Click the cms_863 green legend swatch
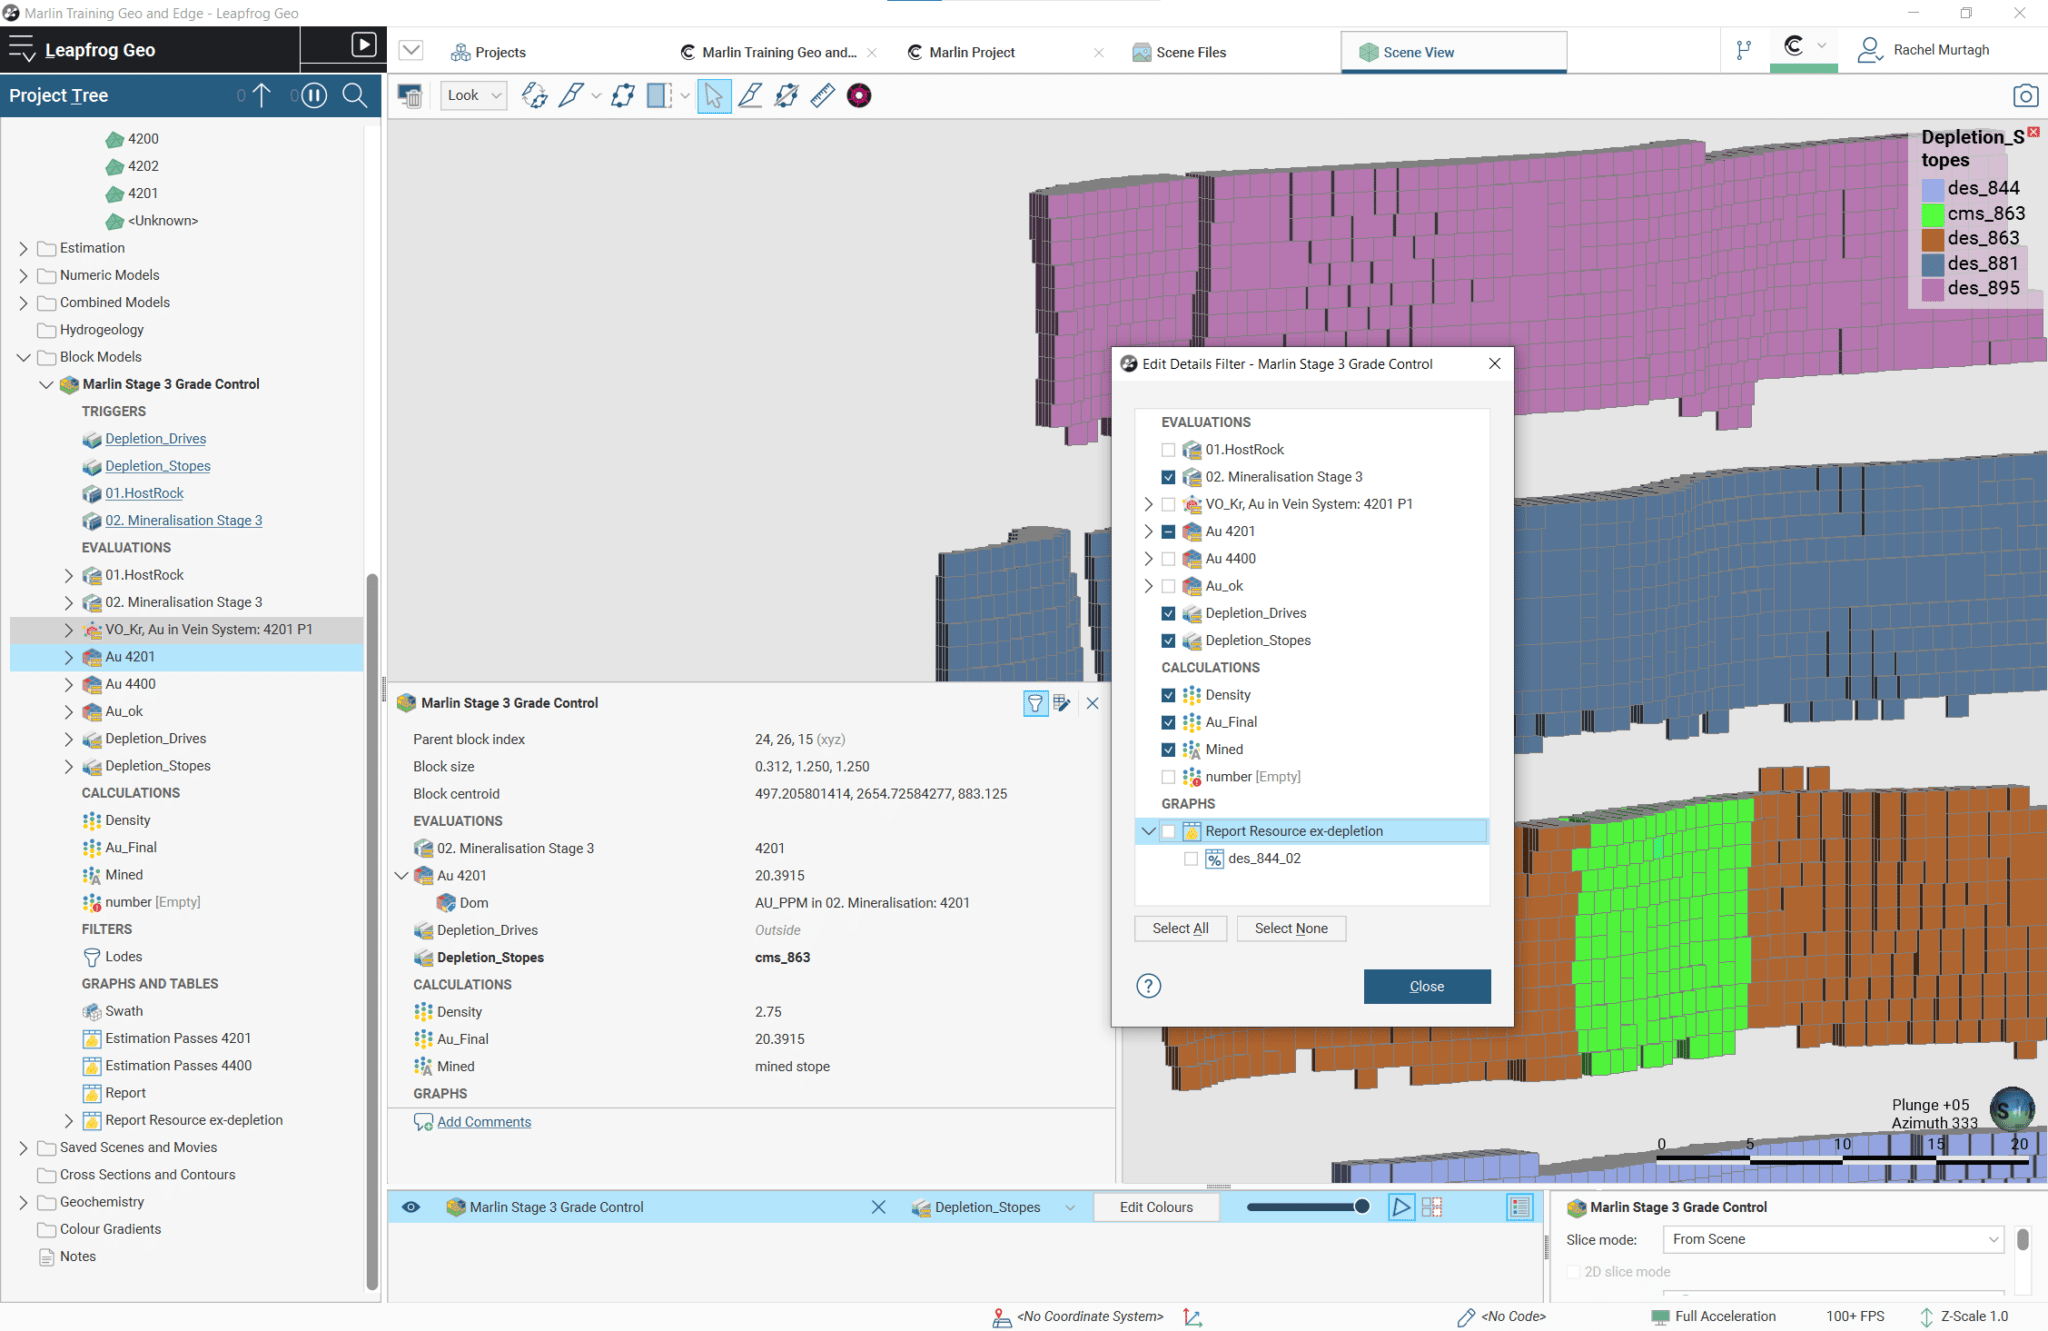 tap(1932, 213)
